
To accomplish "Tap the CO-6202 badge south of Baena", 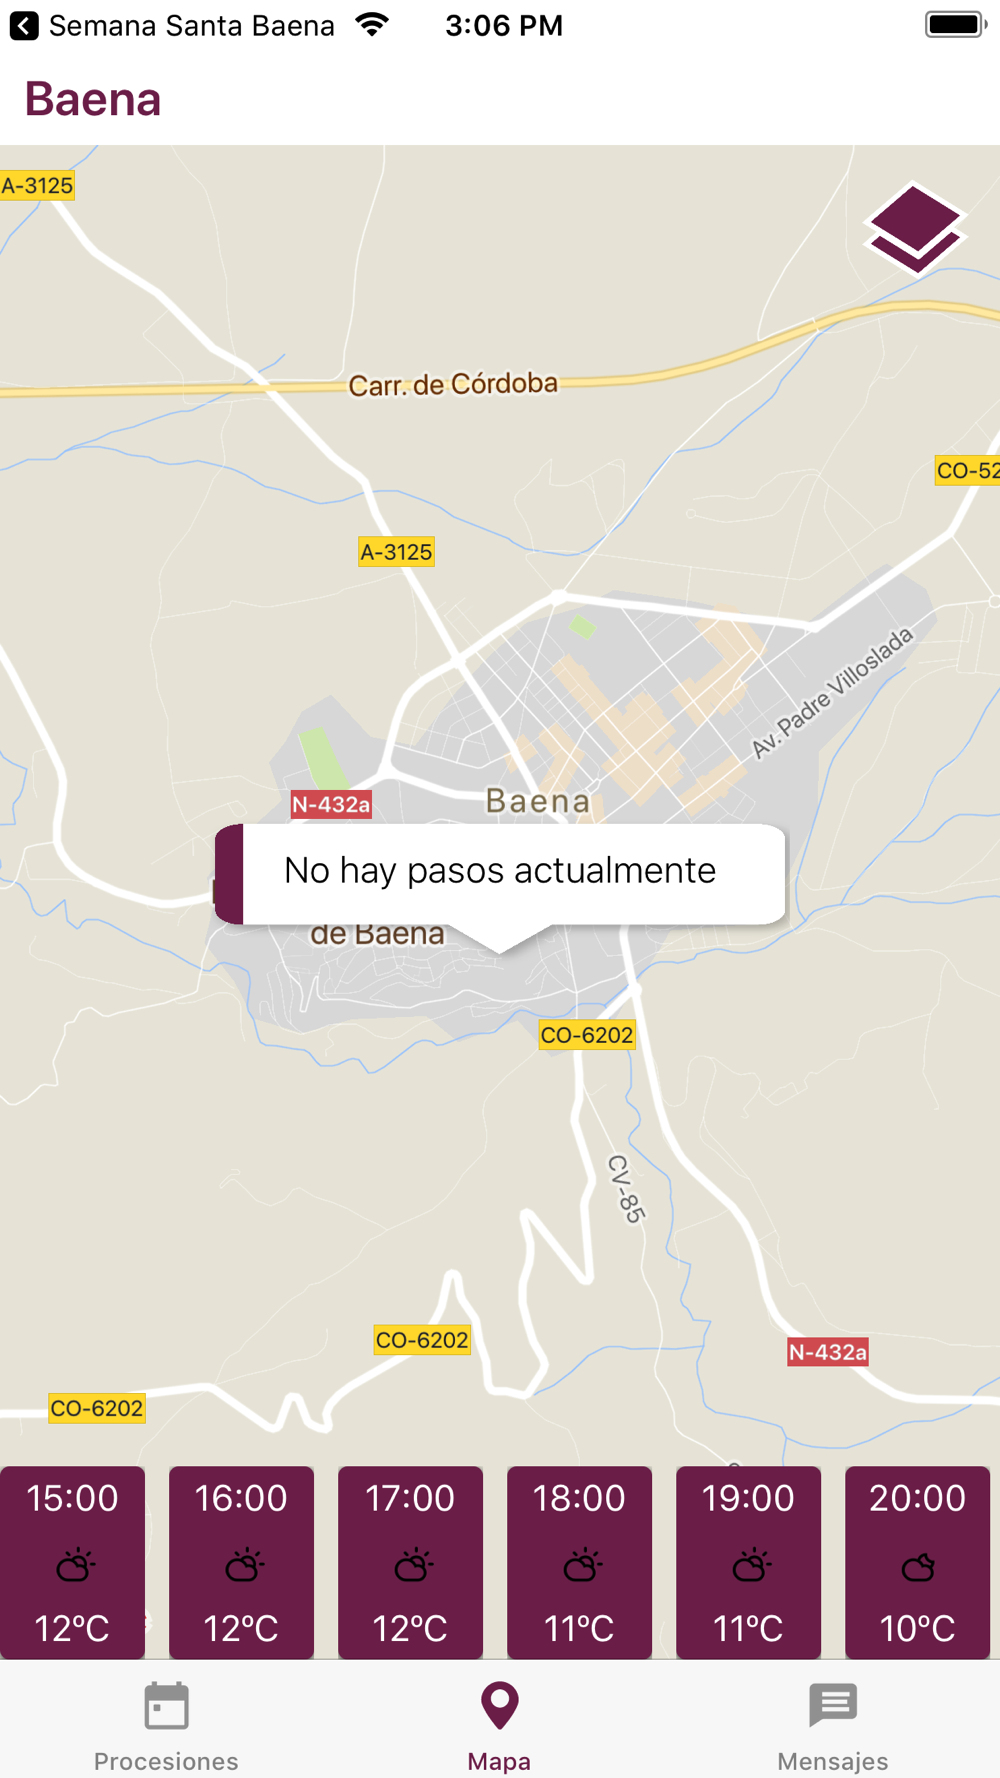I will (x=587, y=1035).
